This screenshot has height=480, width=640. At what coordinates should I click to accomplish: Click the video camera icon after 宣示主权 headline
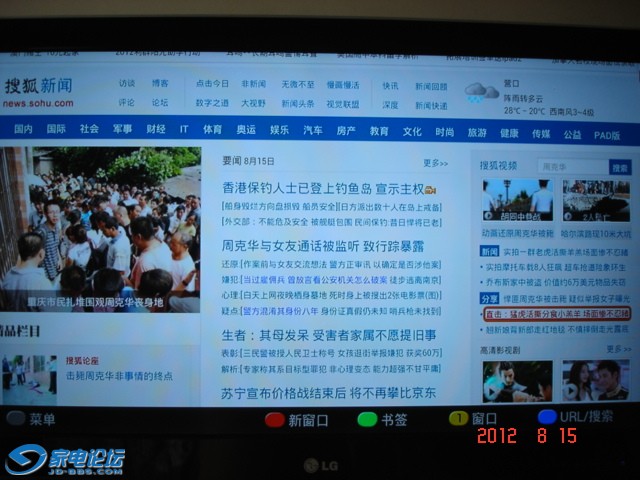click(x=431, y=190)
